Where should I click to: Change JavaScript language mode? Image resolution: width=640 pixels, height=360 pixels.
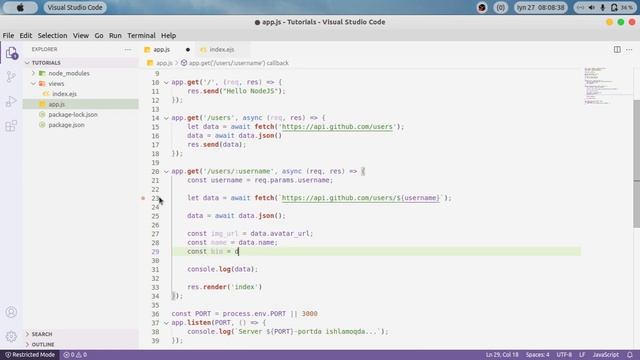[x=605, y=355]
